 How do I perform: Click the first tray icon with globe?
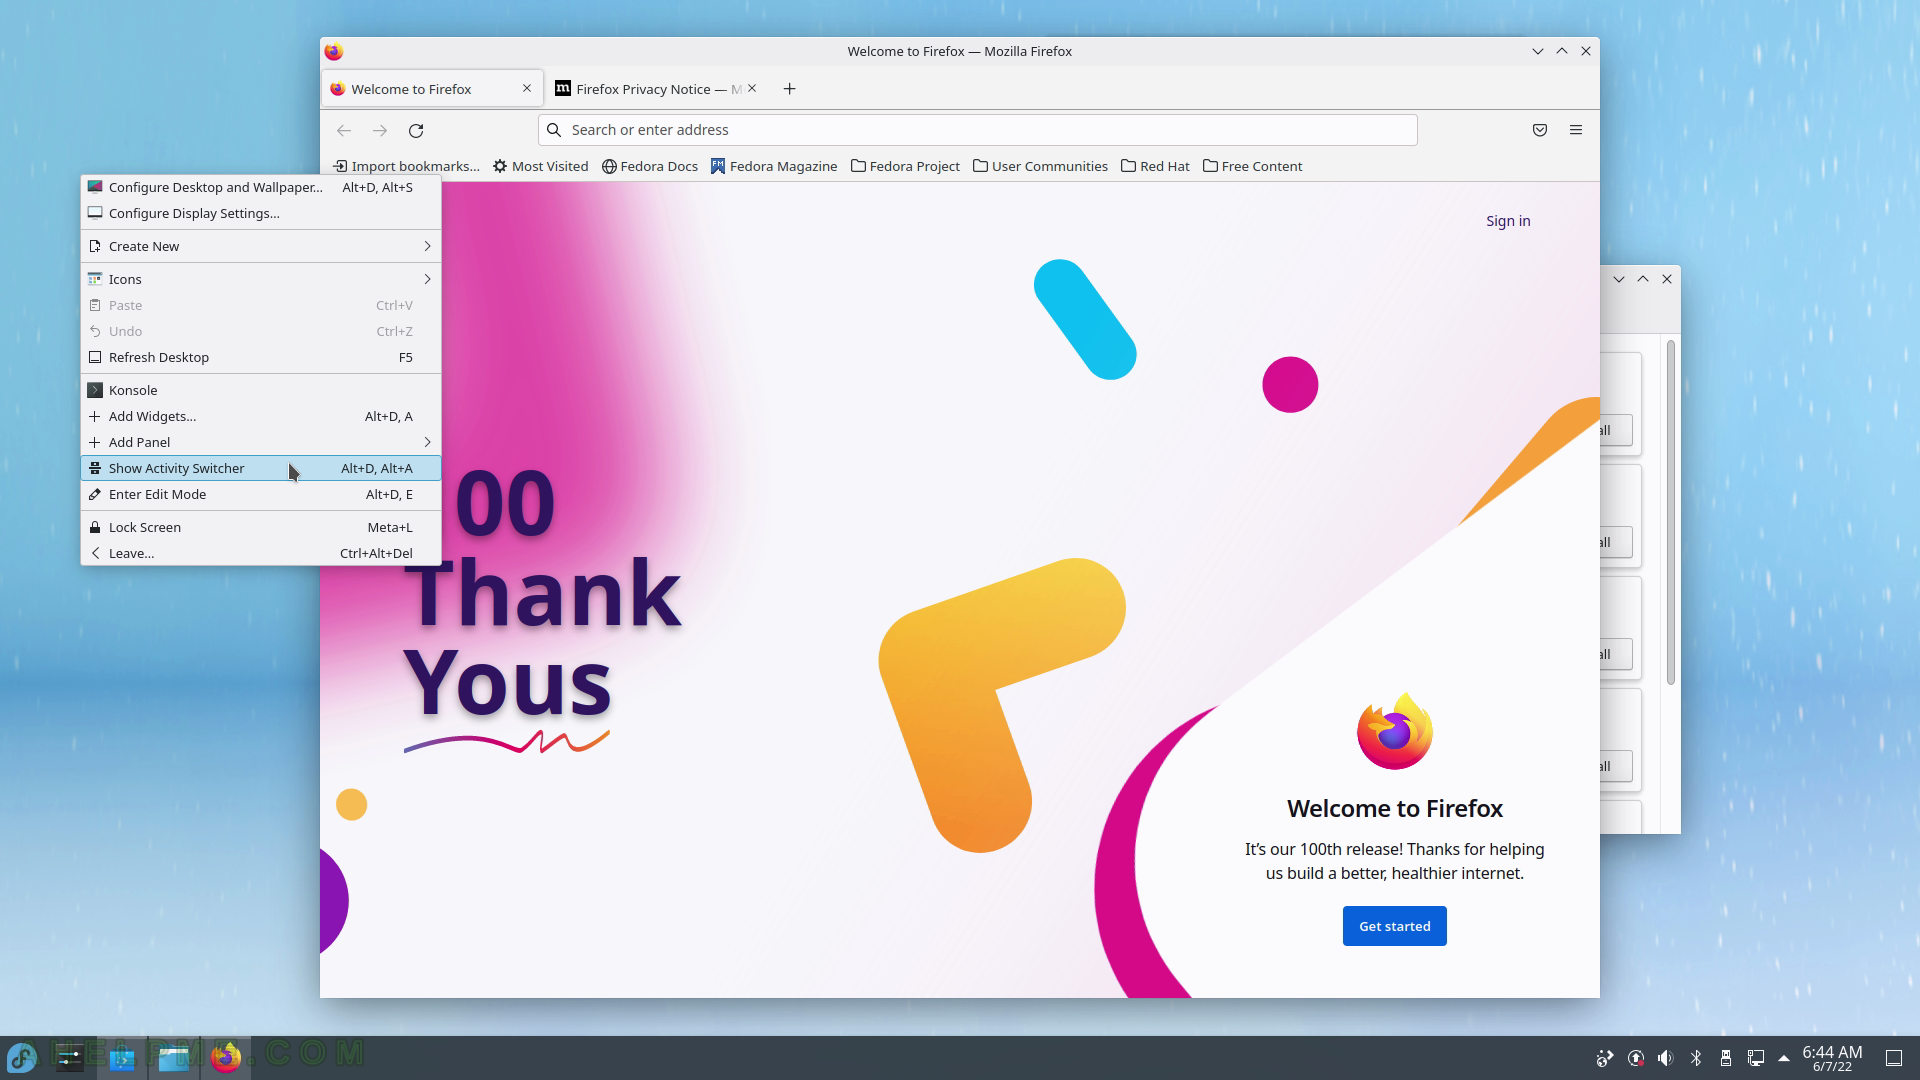pyautogui.click(x=1605, y=1058)
